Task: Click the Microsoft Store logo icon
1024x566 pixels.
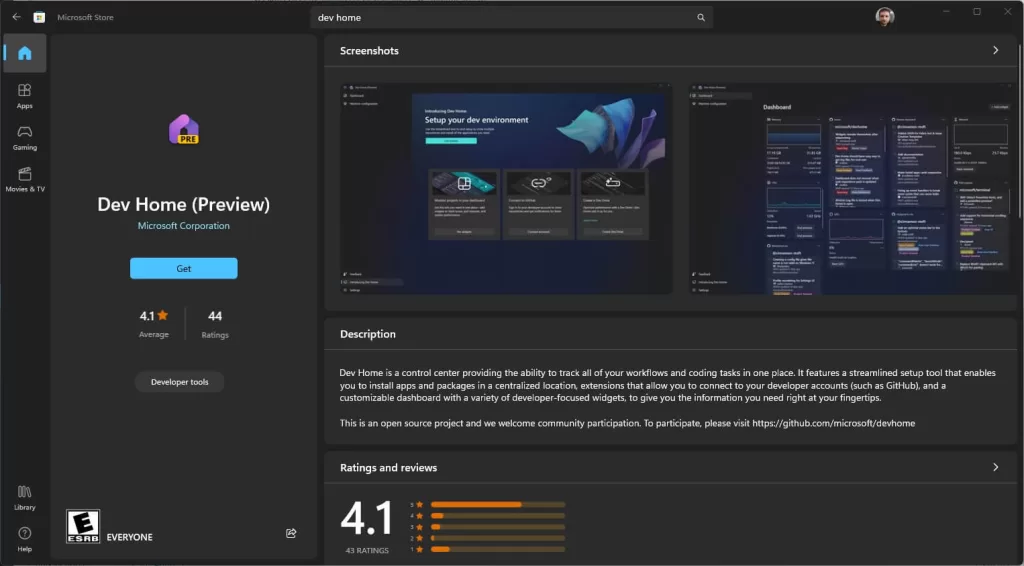Action: [x=39, y=17]
